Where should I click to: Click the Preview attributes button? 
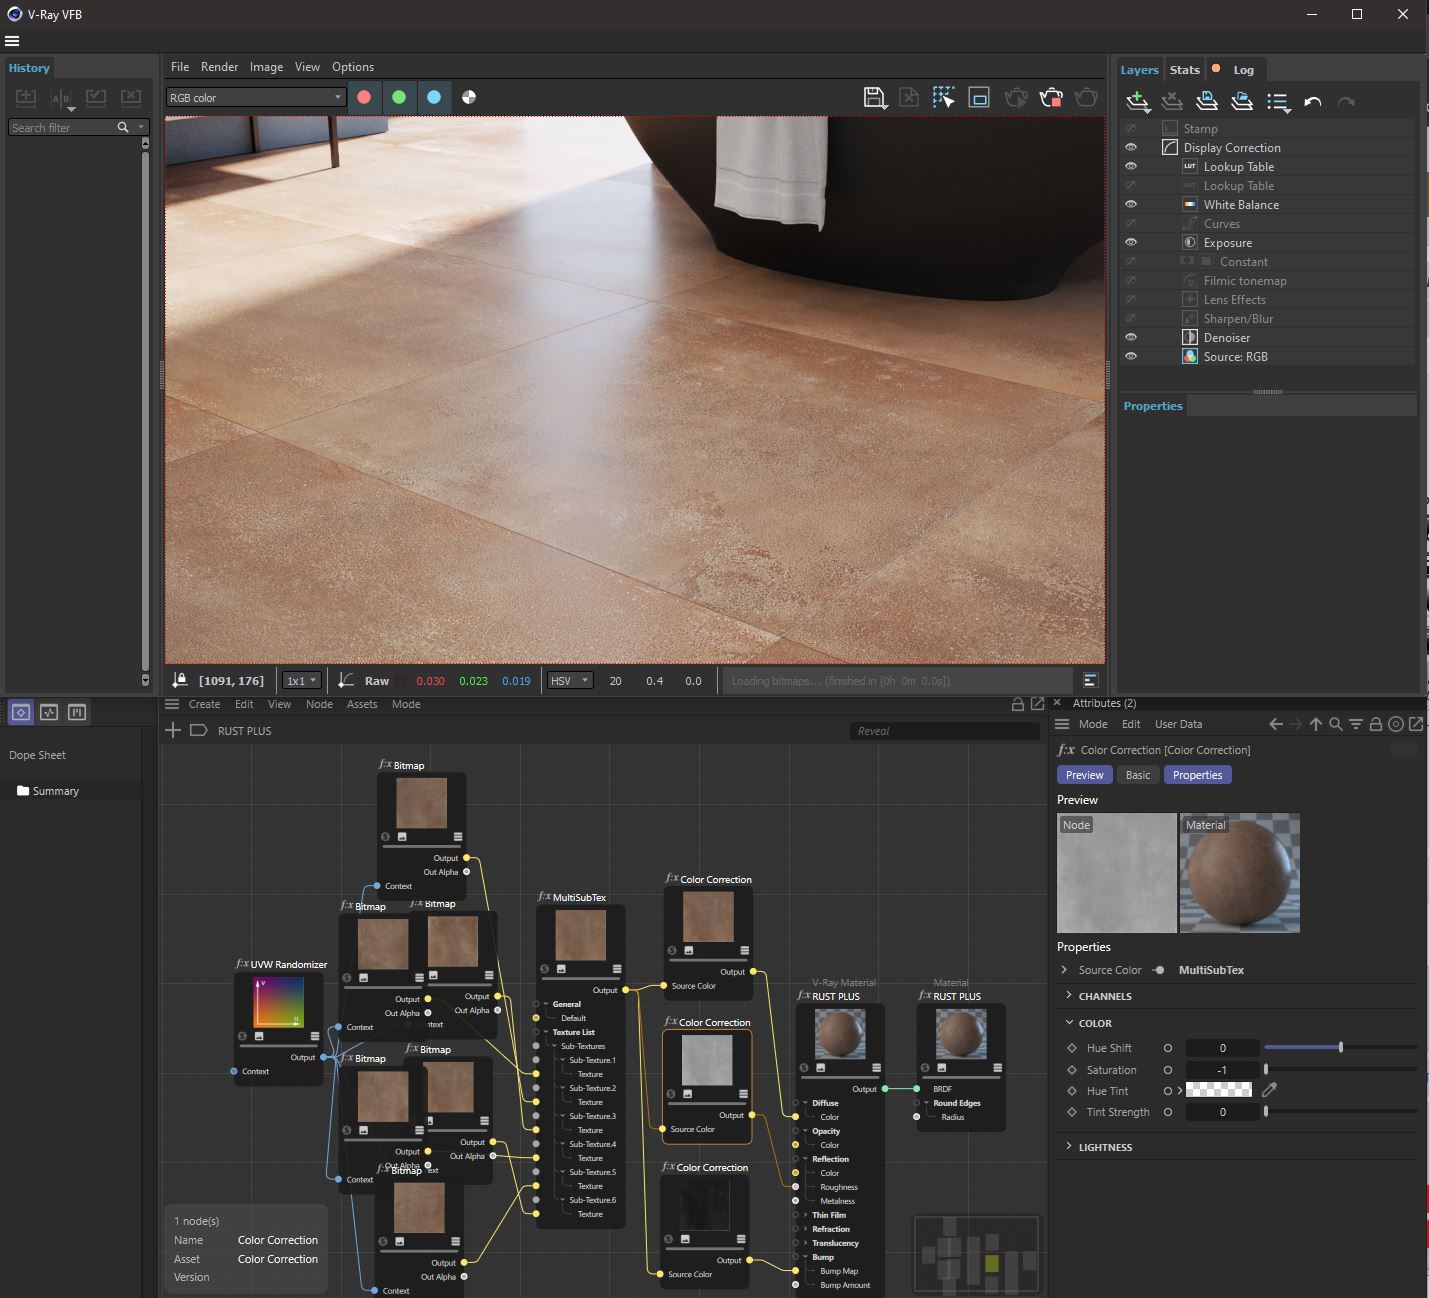click(x=1084, y=775)
